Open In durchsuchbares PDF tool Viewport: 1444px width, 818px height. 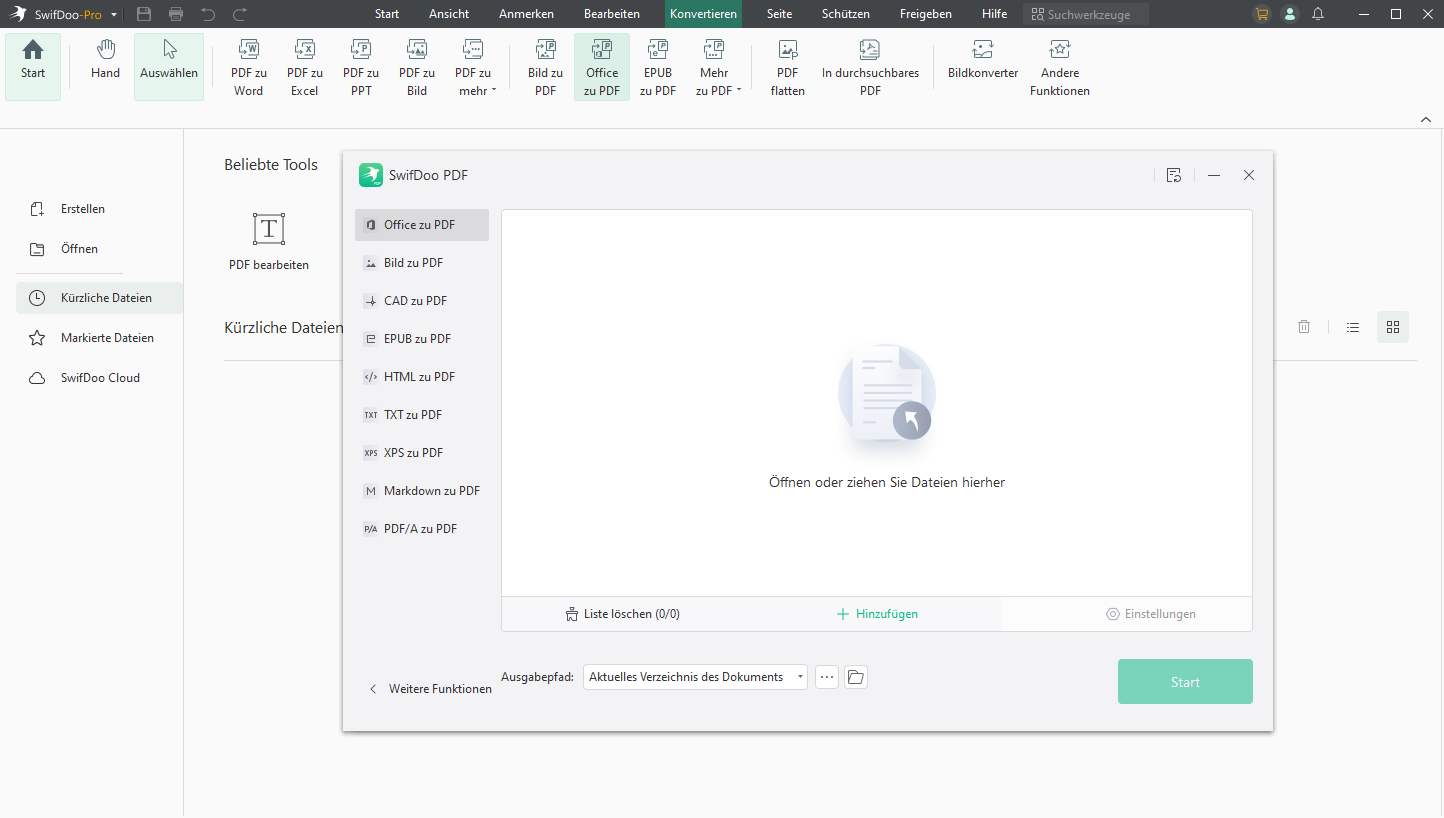[x=870, y=67]
